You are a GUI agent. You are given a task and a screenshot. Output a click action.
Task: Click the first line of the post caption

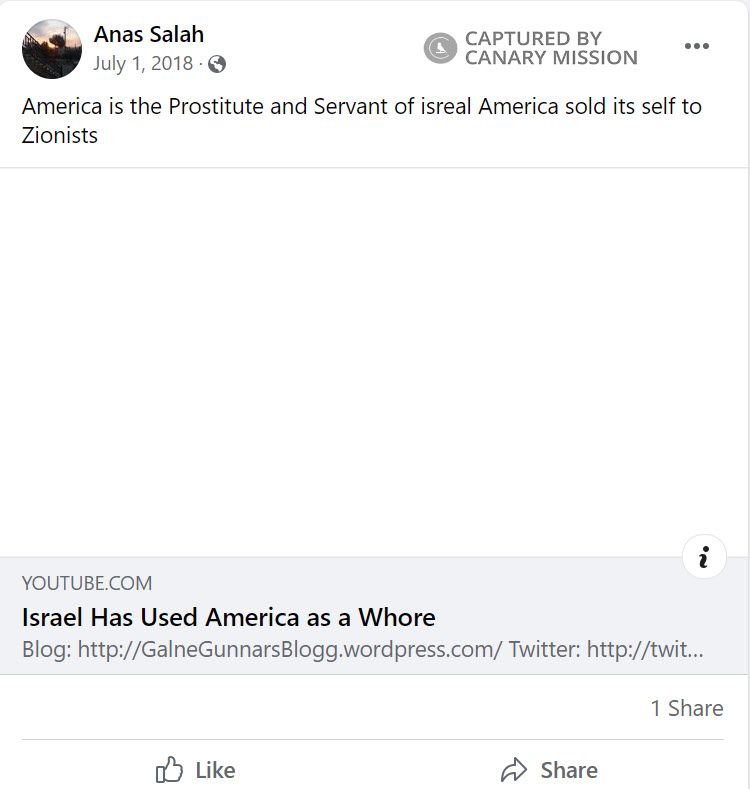point(361,106)
